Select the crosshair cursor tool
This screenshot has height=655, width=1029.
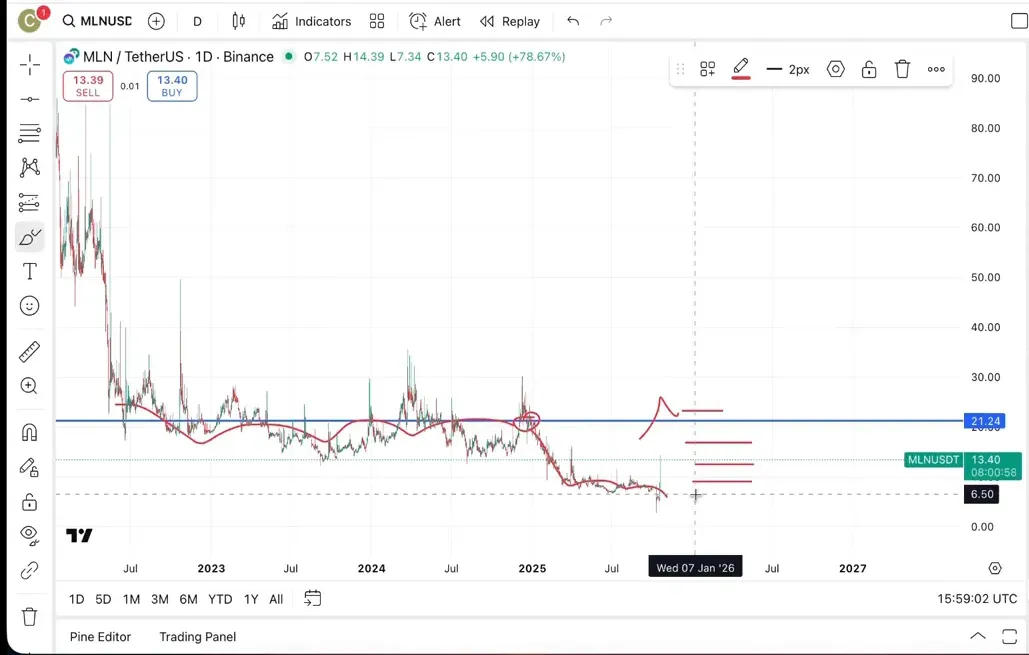[x=30, y=66]
